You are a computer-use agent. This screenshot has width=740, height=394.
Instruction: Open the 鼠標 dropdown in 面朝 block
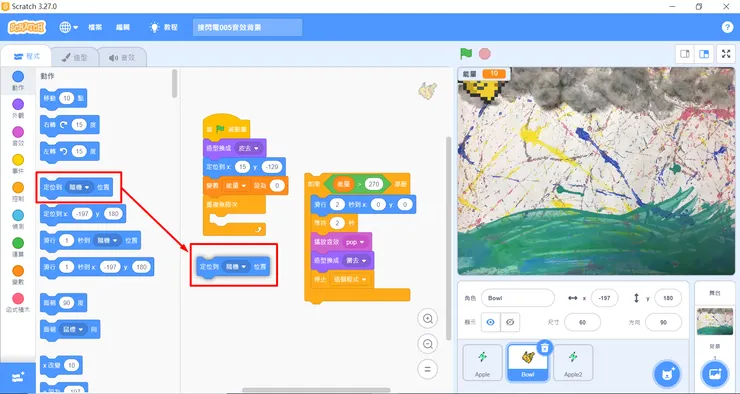pos(74,329)
